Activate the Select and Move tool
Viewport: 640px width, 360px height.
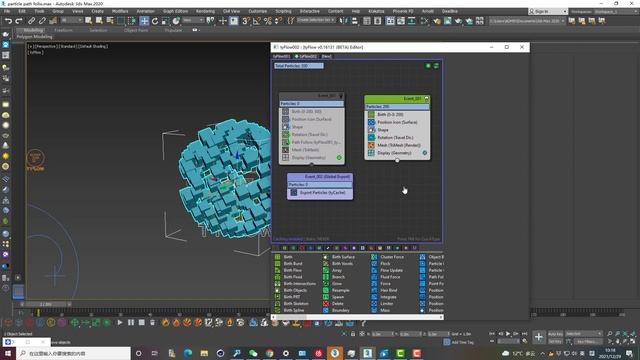[144, 21]
